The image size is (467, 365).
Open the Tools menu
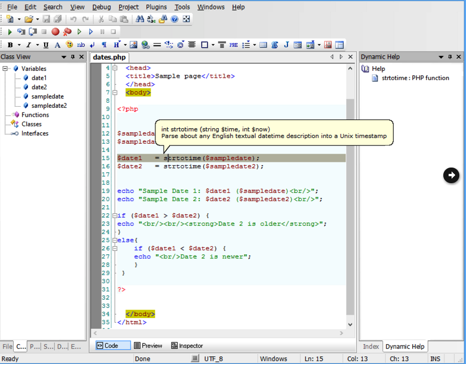point(182,7)
